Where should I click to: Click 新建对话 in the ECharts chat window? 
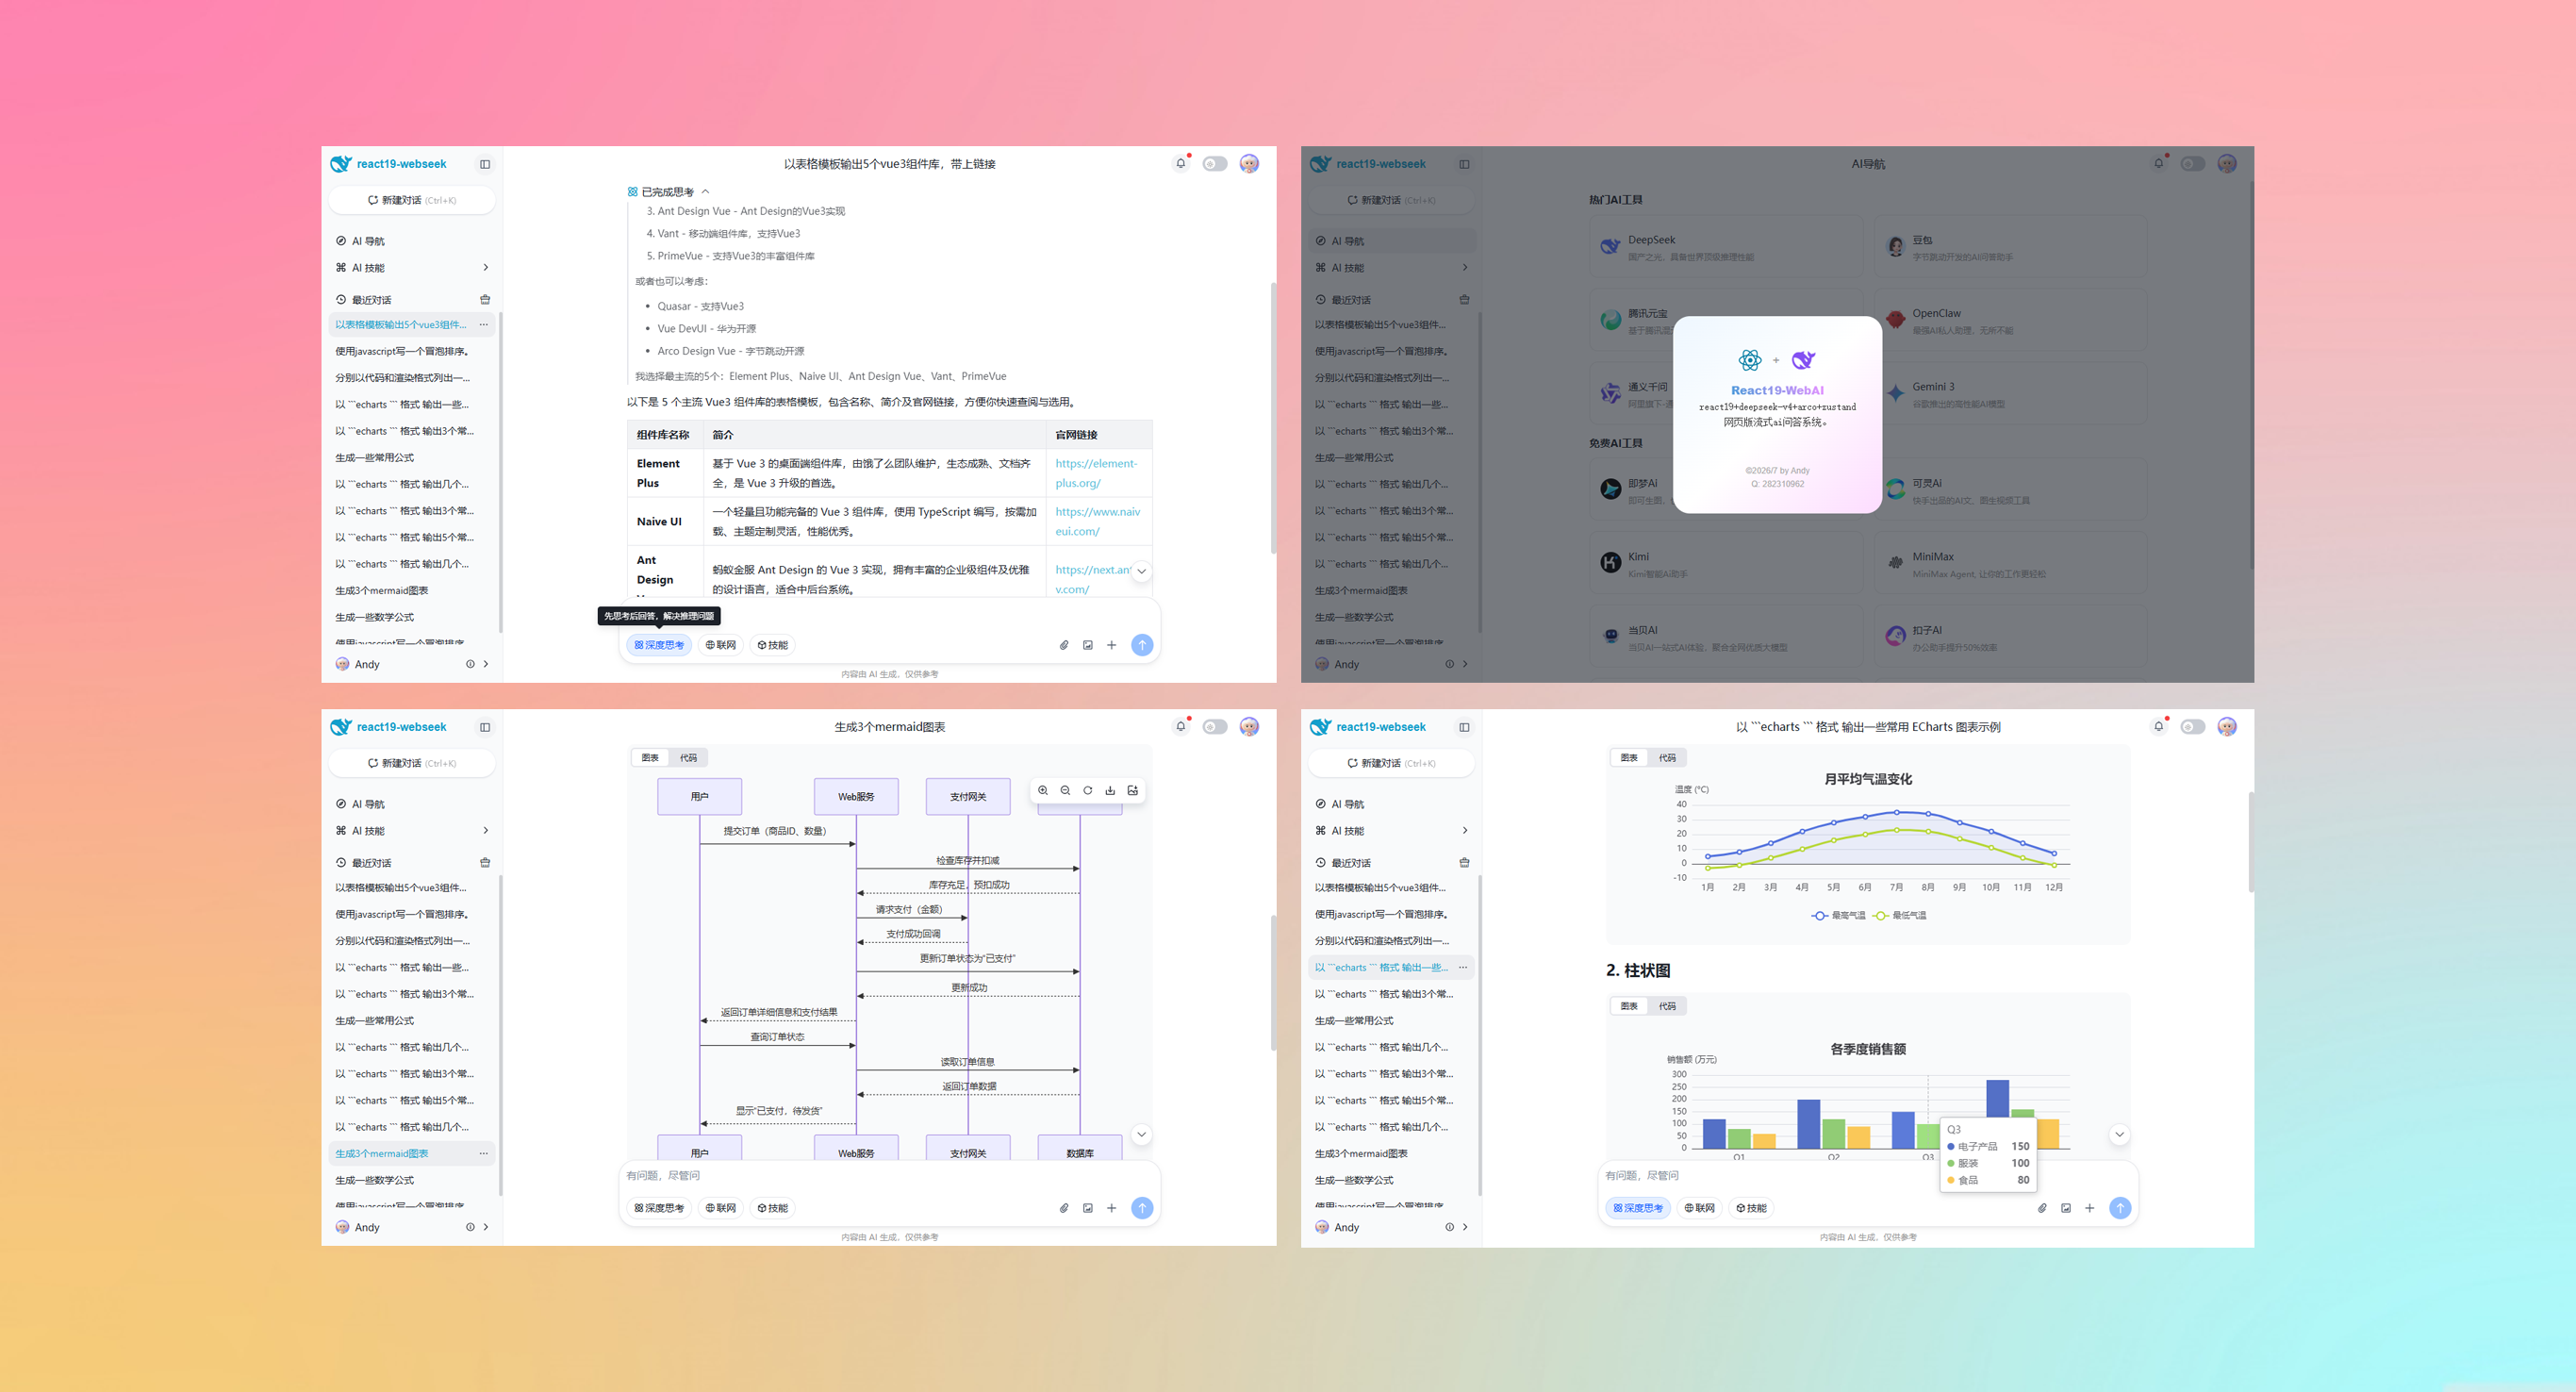point(1391,763)
